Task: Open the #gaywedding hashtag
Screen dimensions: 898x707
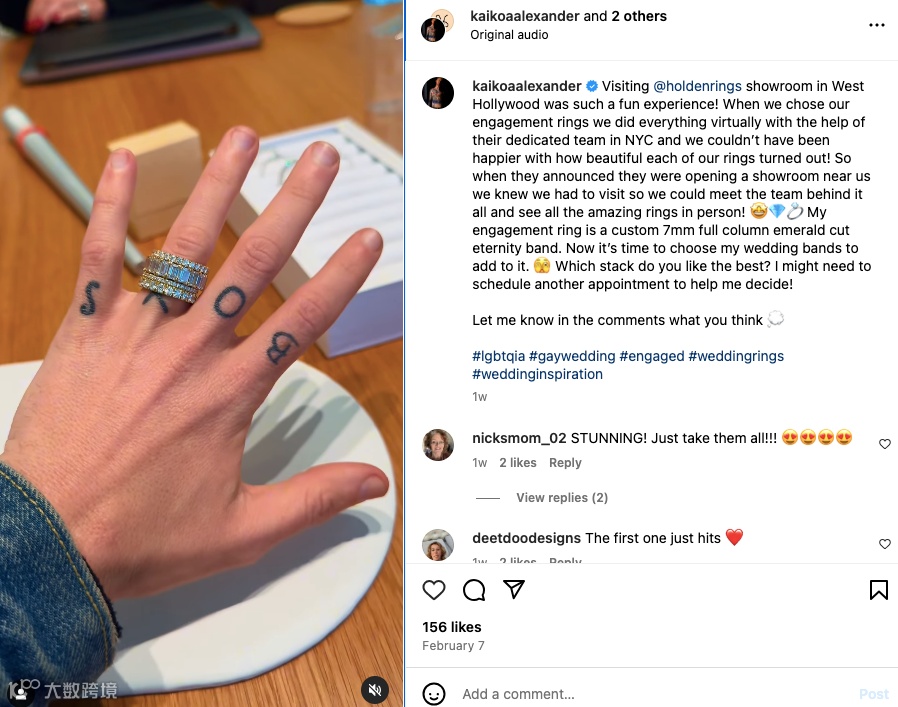Action: [x=572, y=356]
